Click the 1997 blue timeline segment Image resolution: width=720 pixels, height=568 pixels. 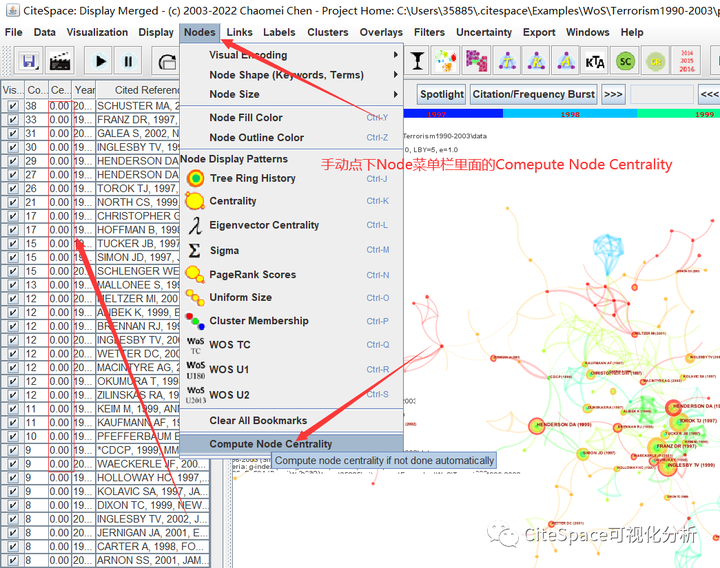(453, 114)
